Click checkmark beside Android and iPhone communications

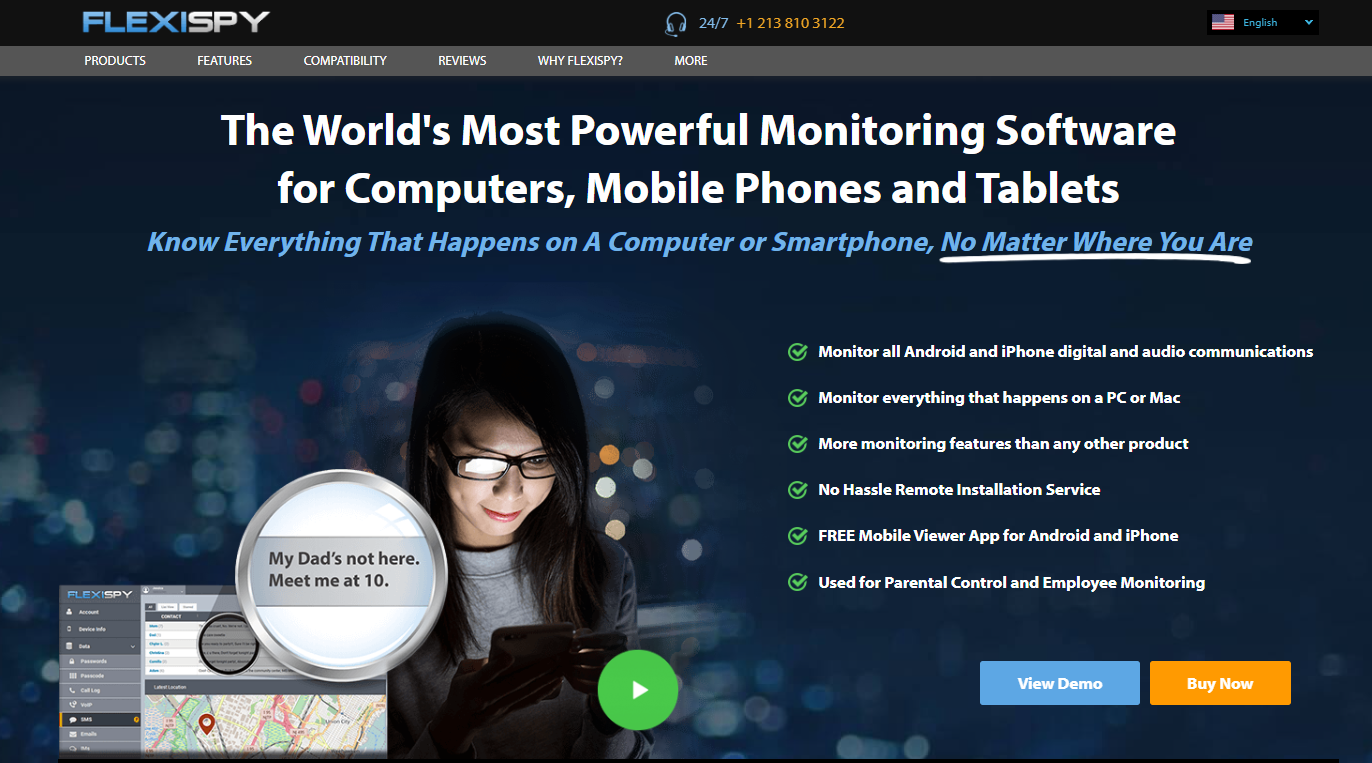pyautogui.click(x=798, y=352)
